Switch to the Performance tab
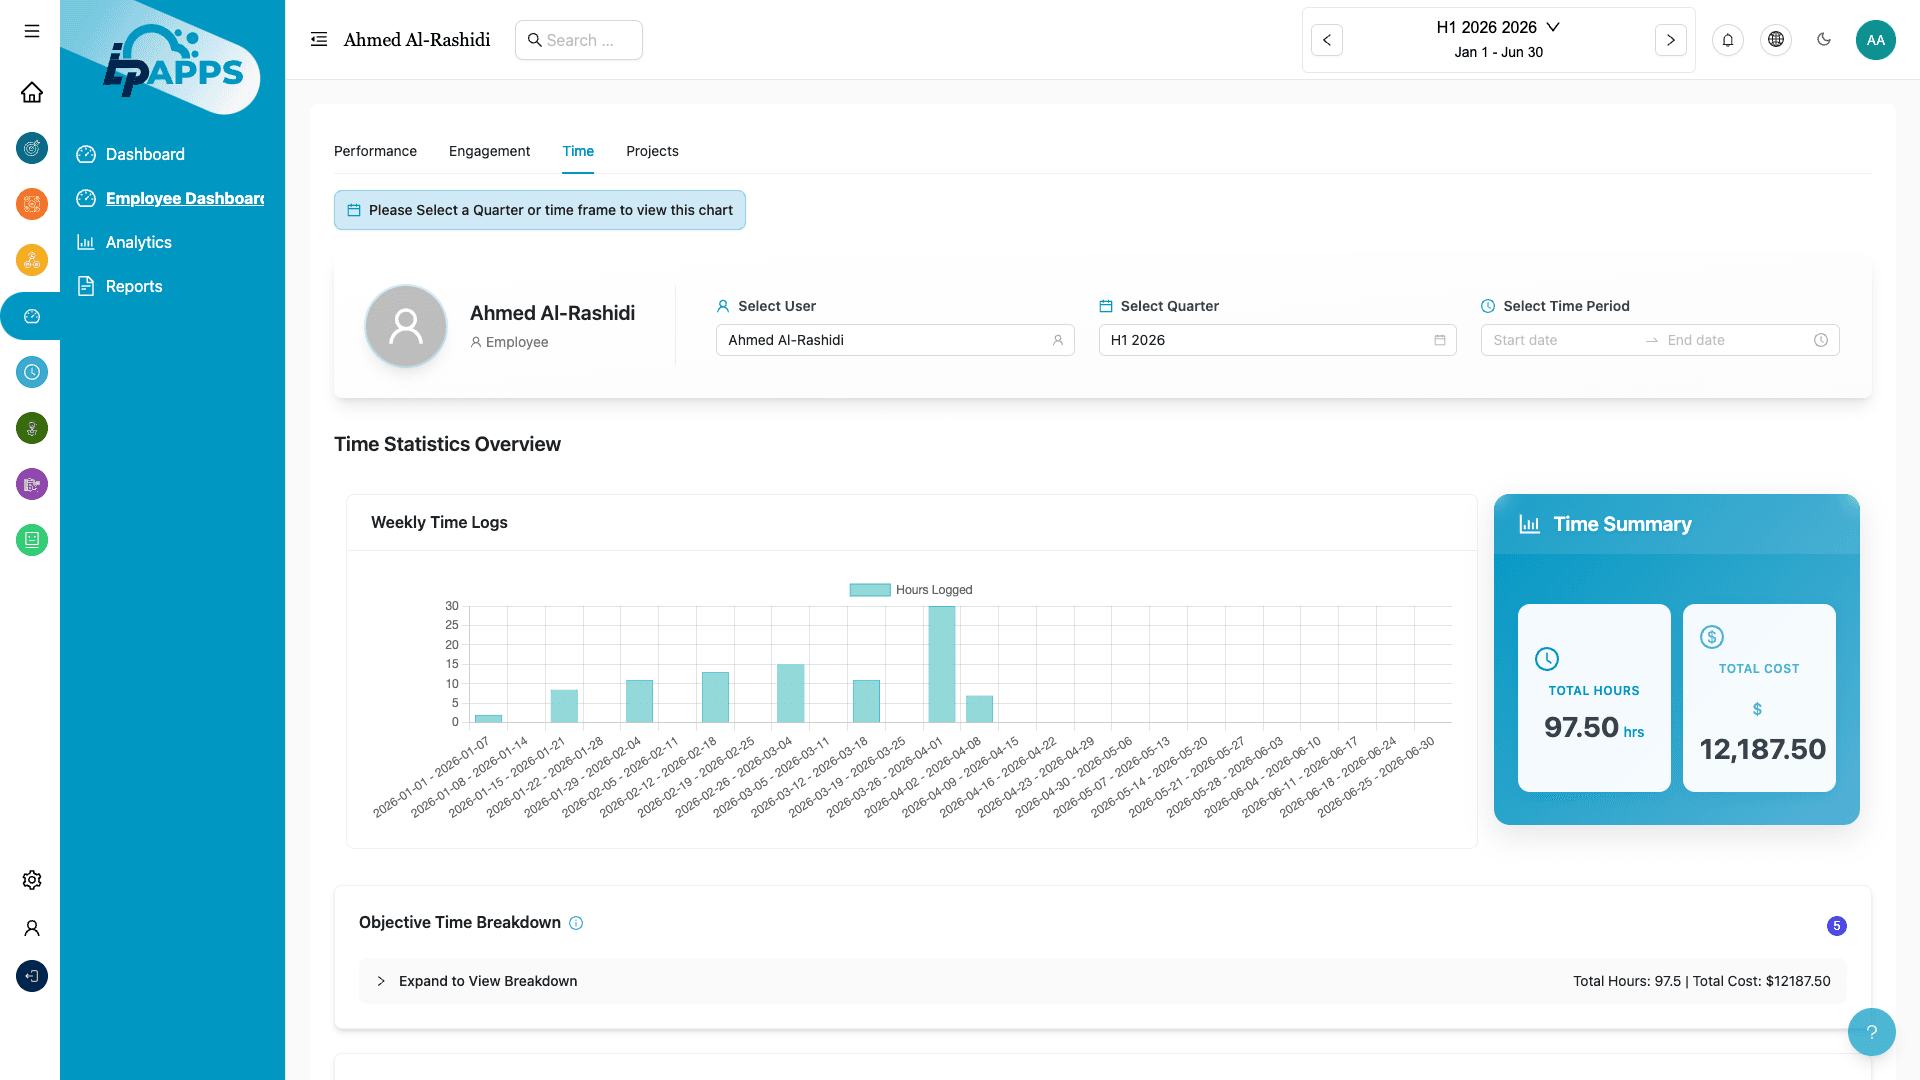 tap(375, 151)
